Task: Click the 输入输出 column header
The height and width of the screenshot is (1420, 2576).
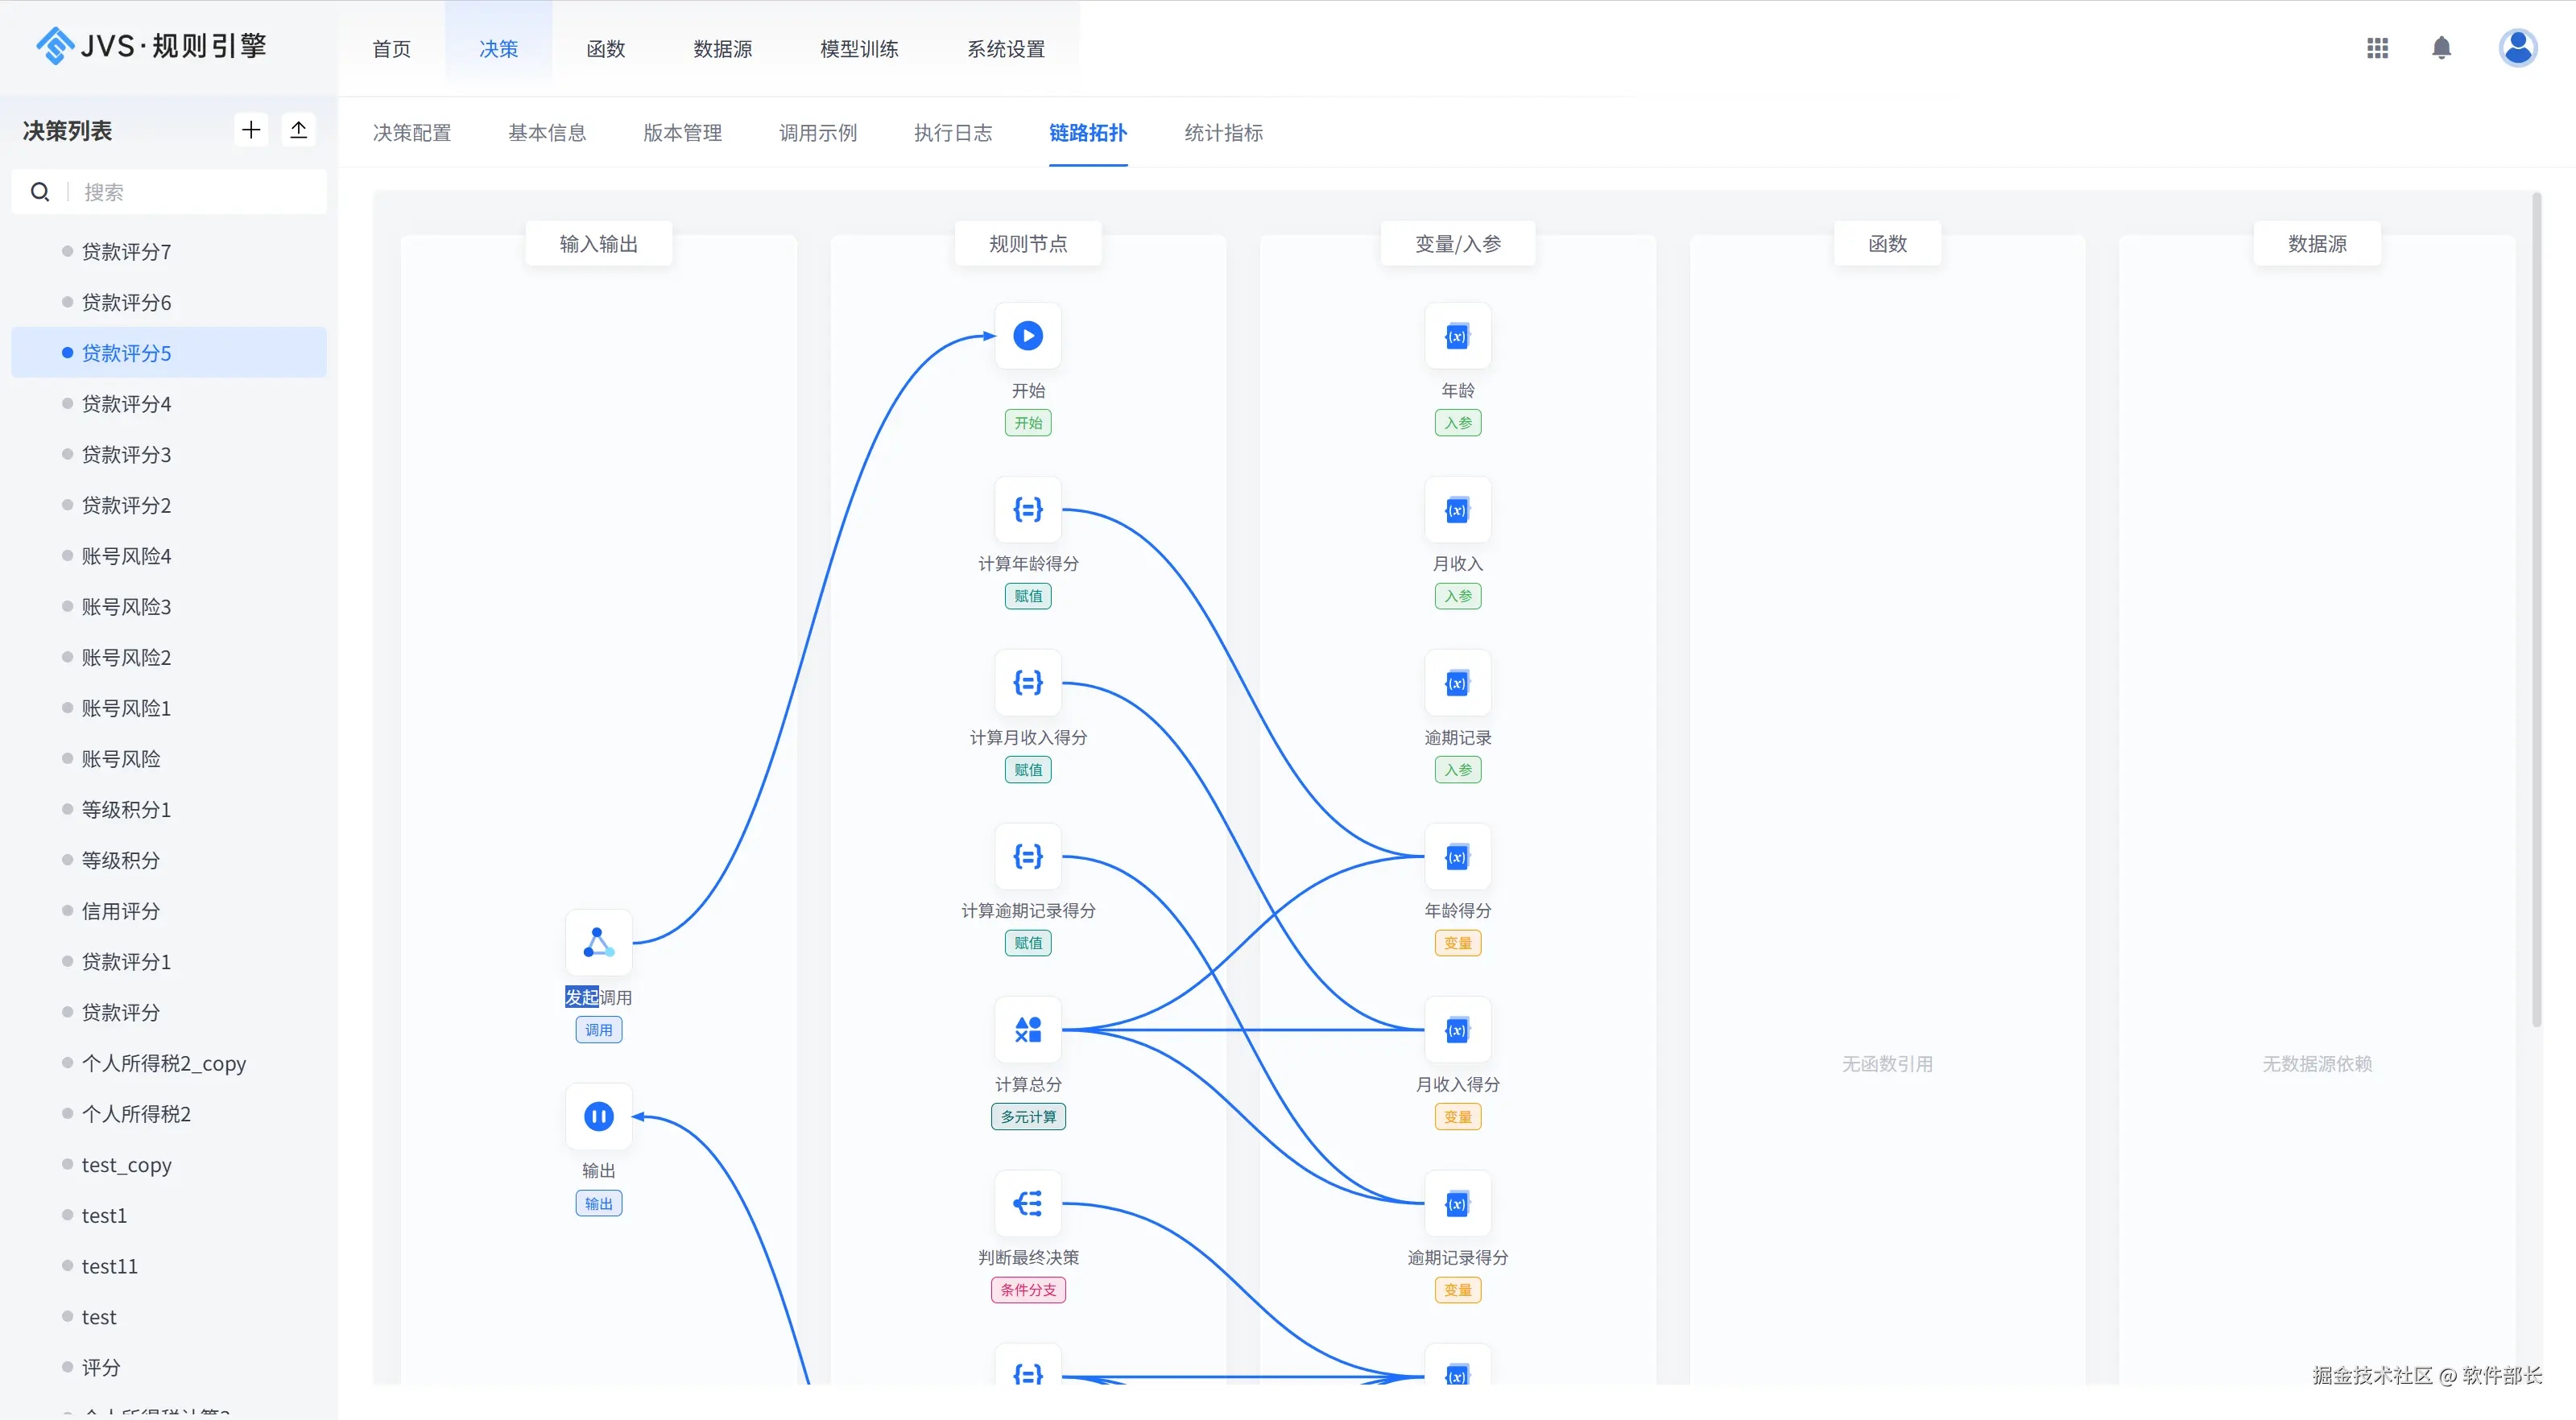Action: tap(599, 244)
